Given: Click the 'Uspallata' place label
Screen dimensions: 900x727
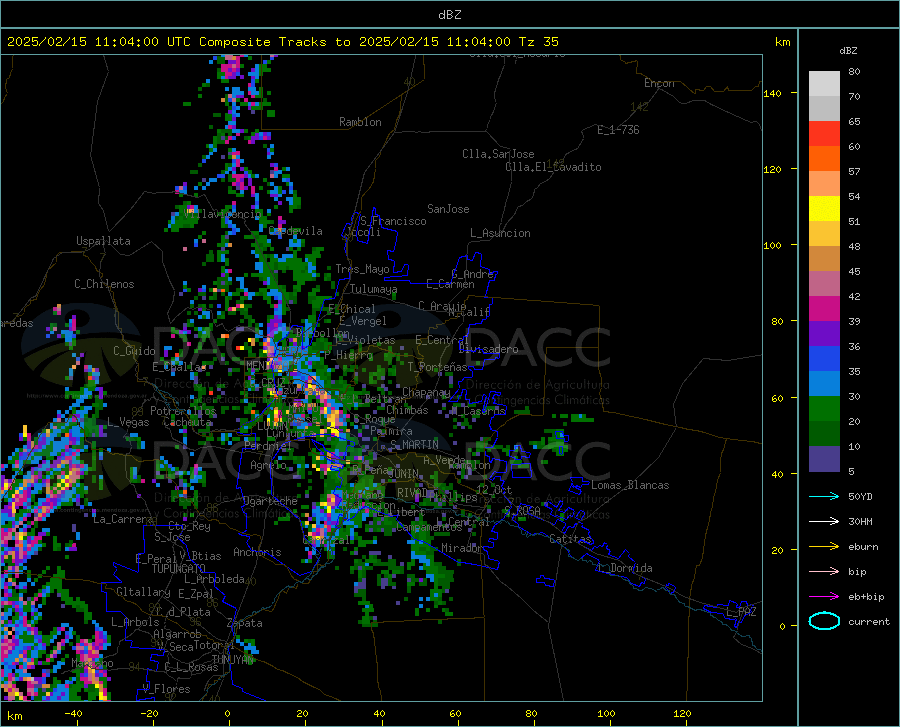Looking at the screenshot, I should pos(103,241).
